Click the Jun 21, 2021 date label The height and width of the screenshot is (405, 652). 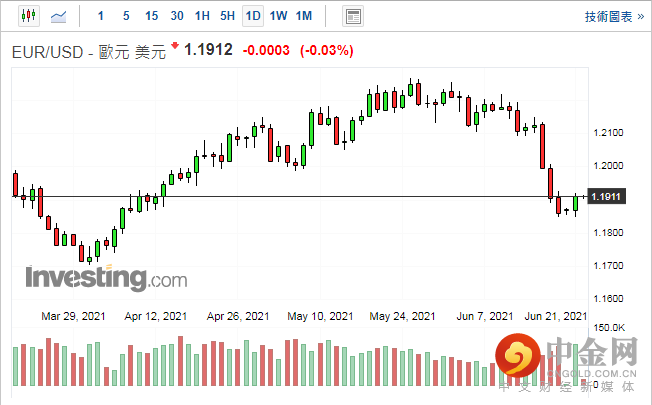[x=556, y=316]
